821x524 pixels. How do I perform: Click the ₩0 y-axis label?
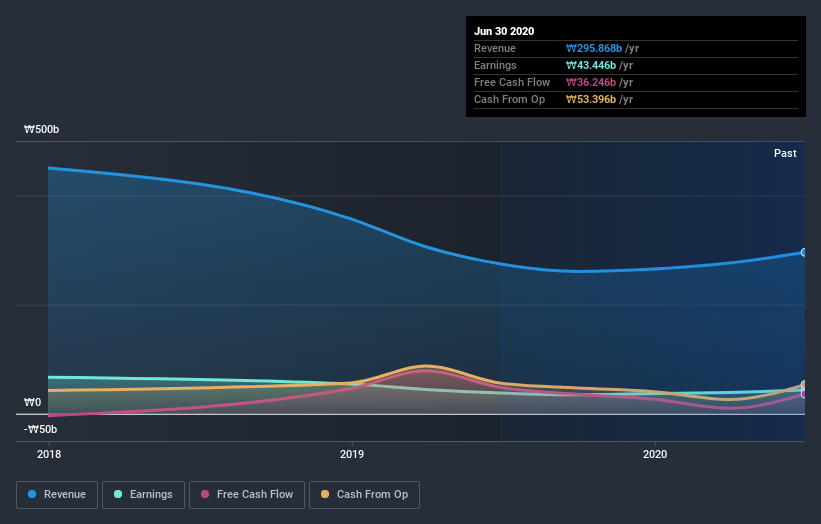pos(32,403)
